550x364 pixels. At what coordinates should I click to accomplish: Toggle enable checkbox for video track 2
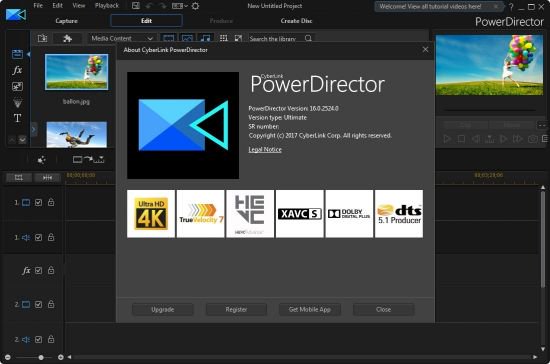39,304
